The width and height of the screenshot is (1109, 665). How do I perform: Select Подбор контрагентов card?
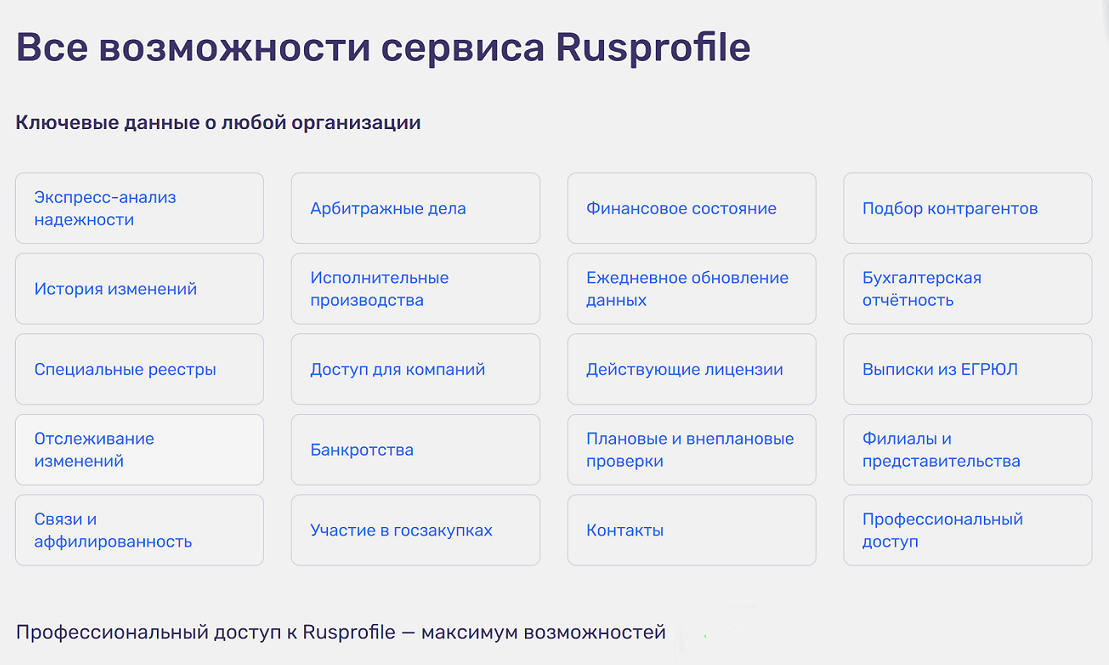coord(968,208)
